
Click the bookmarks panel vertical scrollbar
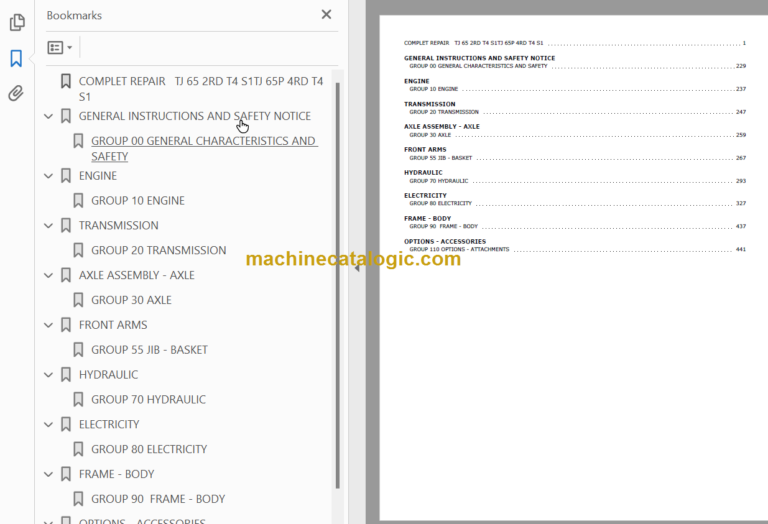(x=337, y=285)
